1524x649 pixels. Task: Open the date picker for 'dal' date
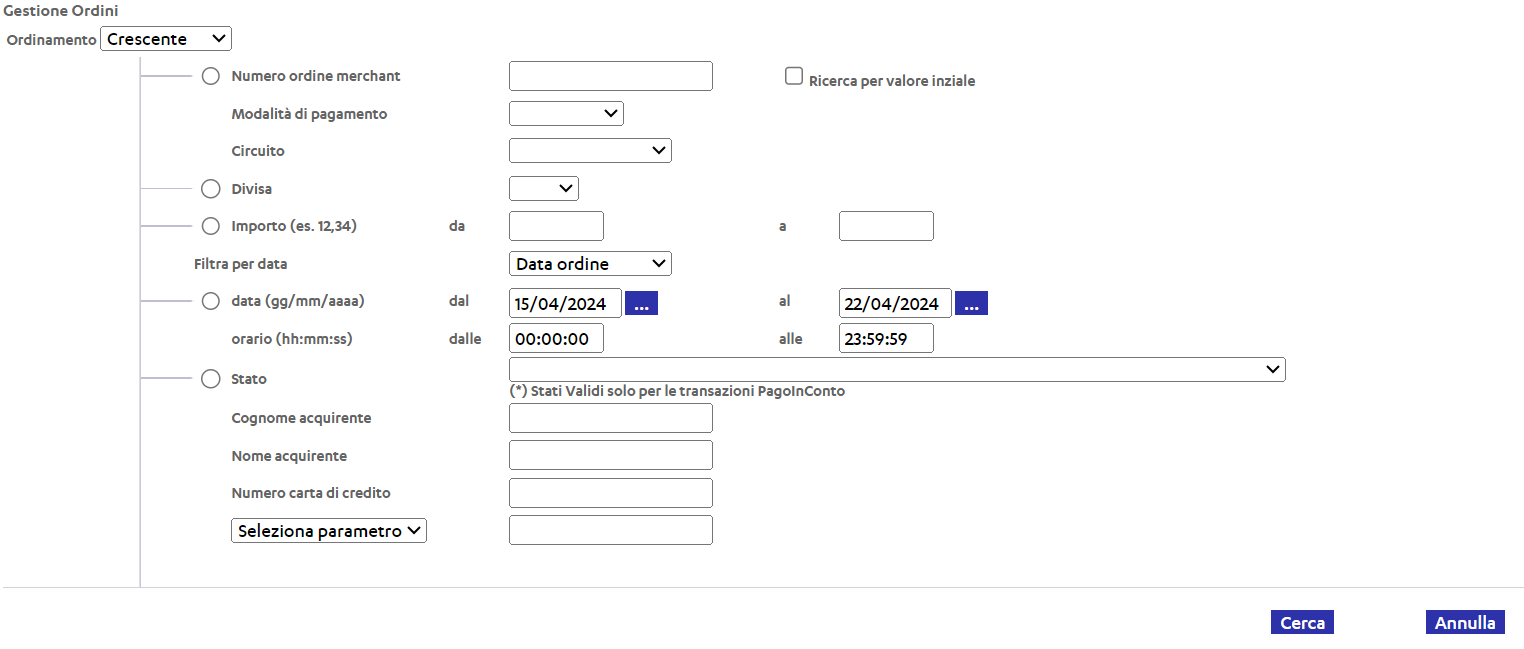coord(641,303)
